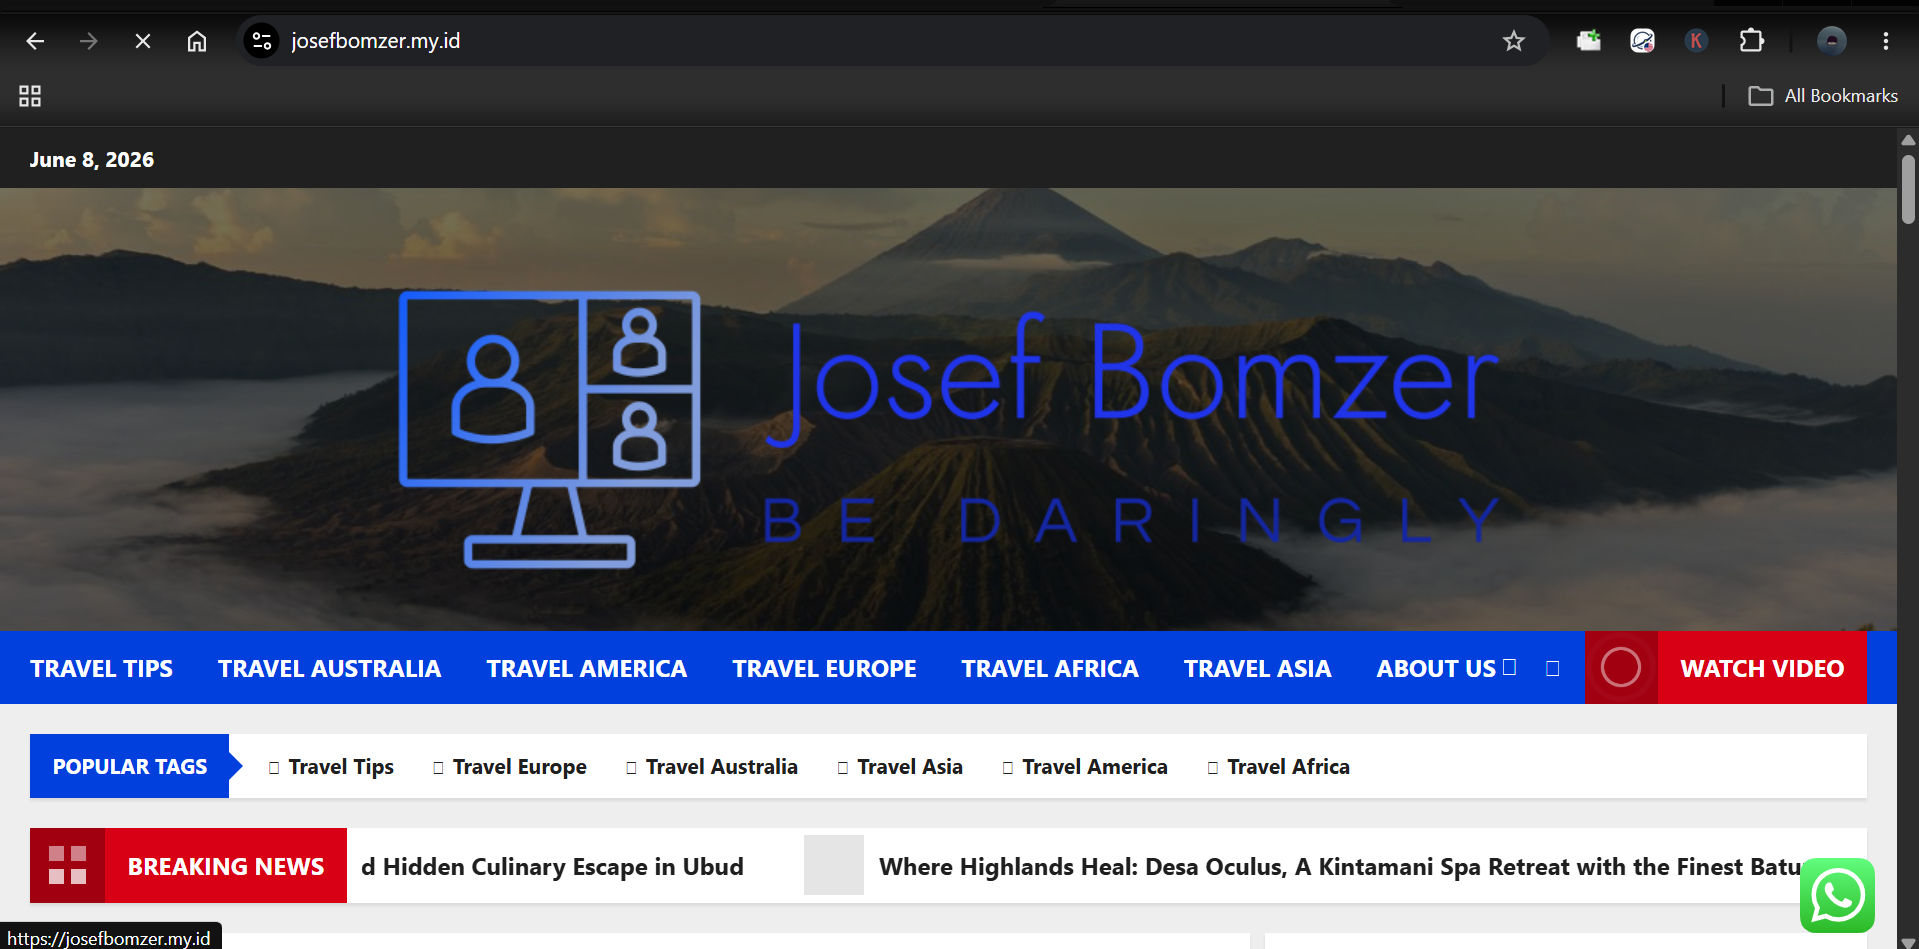
Task: Open the Desa Oculus Kintamani Spa headline
Action: coord(1340,867)
